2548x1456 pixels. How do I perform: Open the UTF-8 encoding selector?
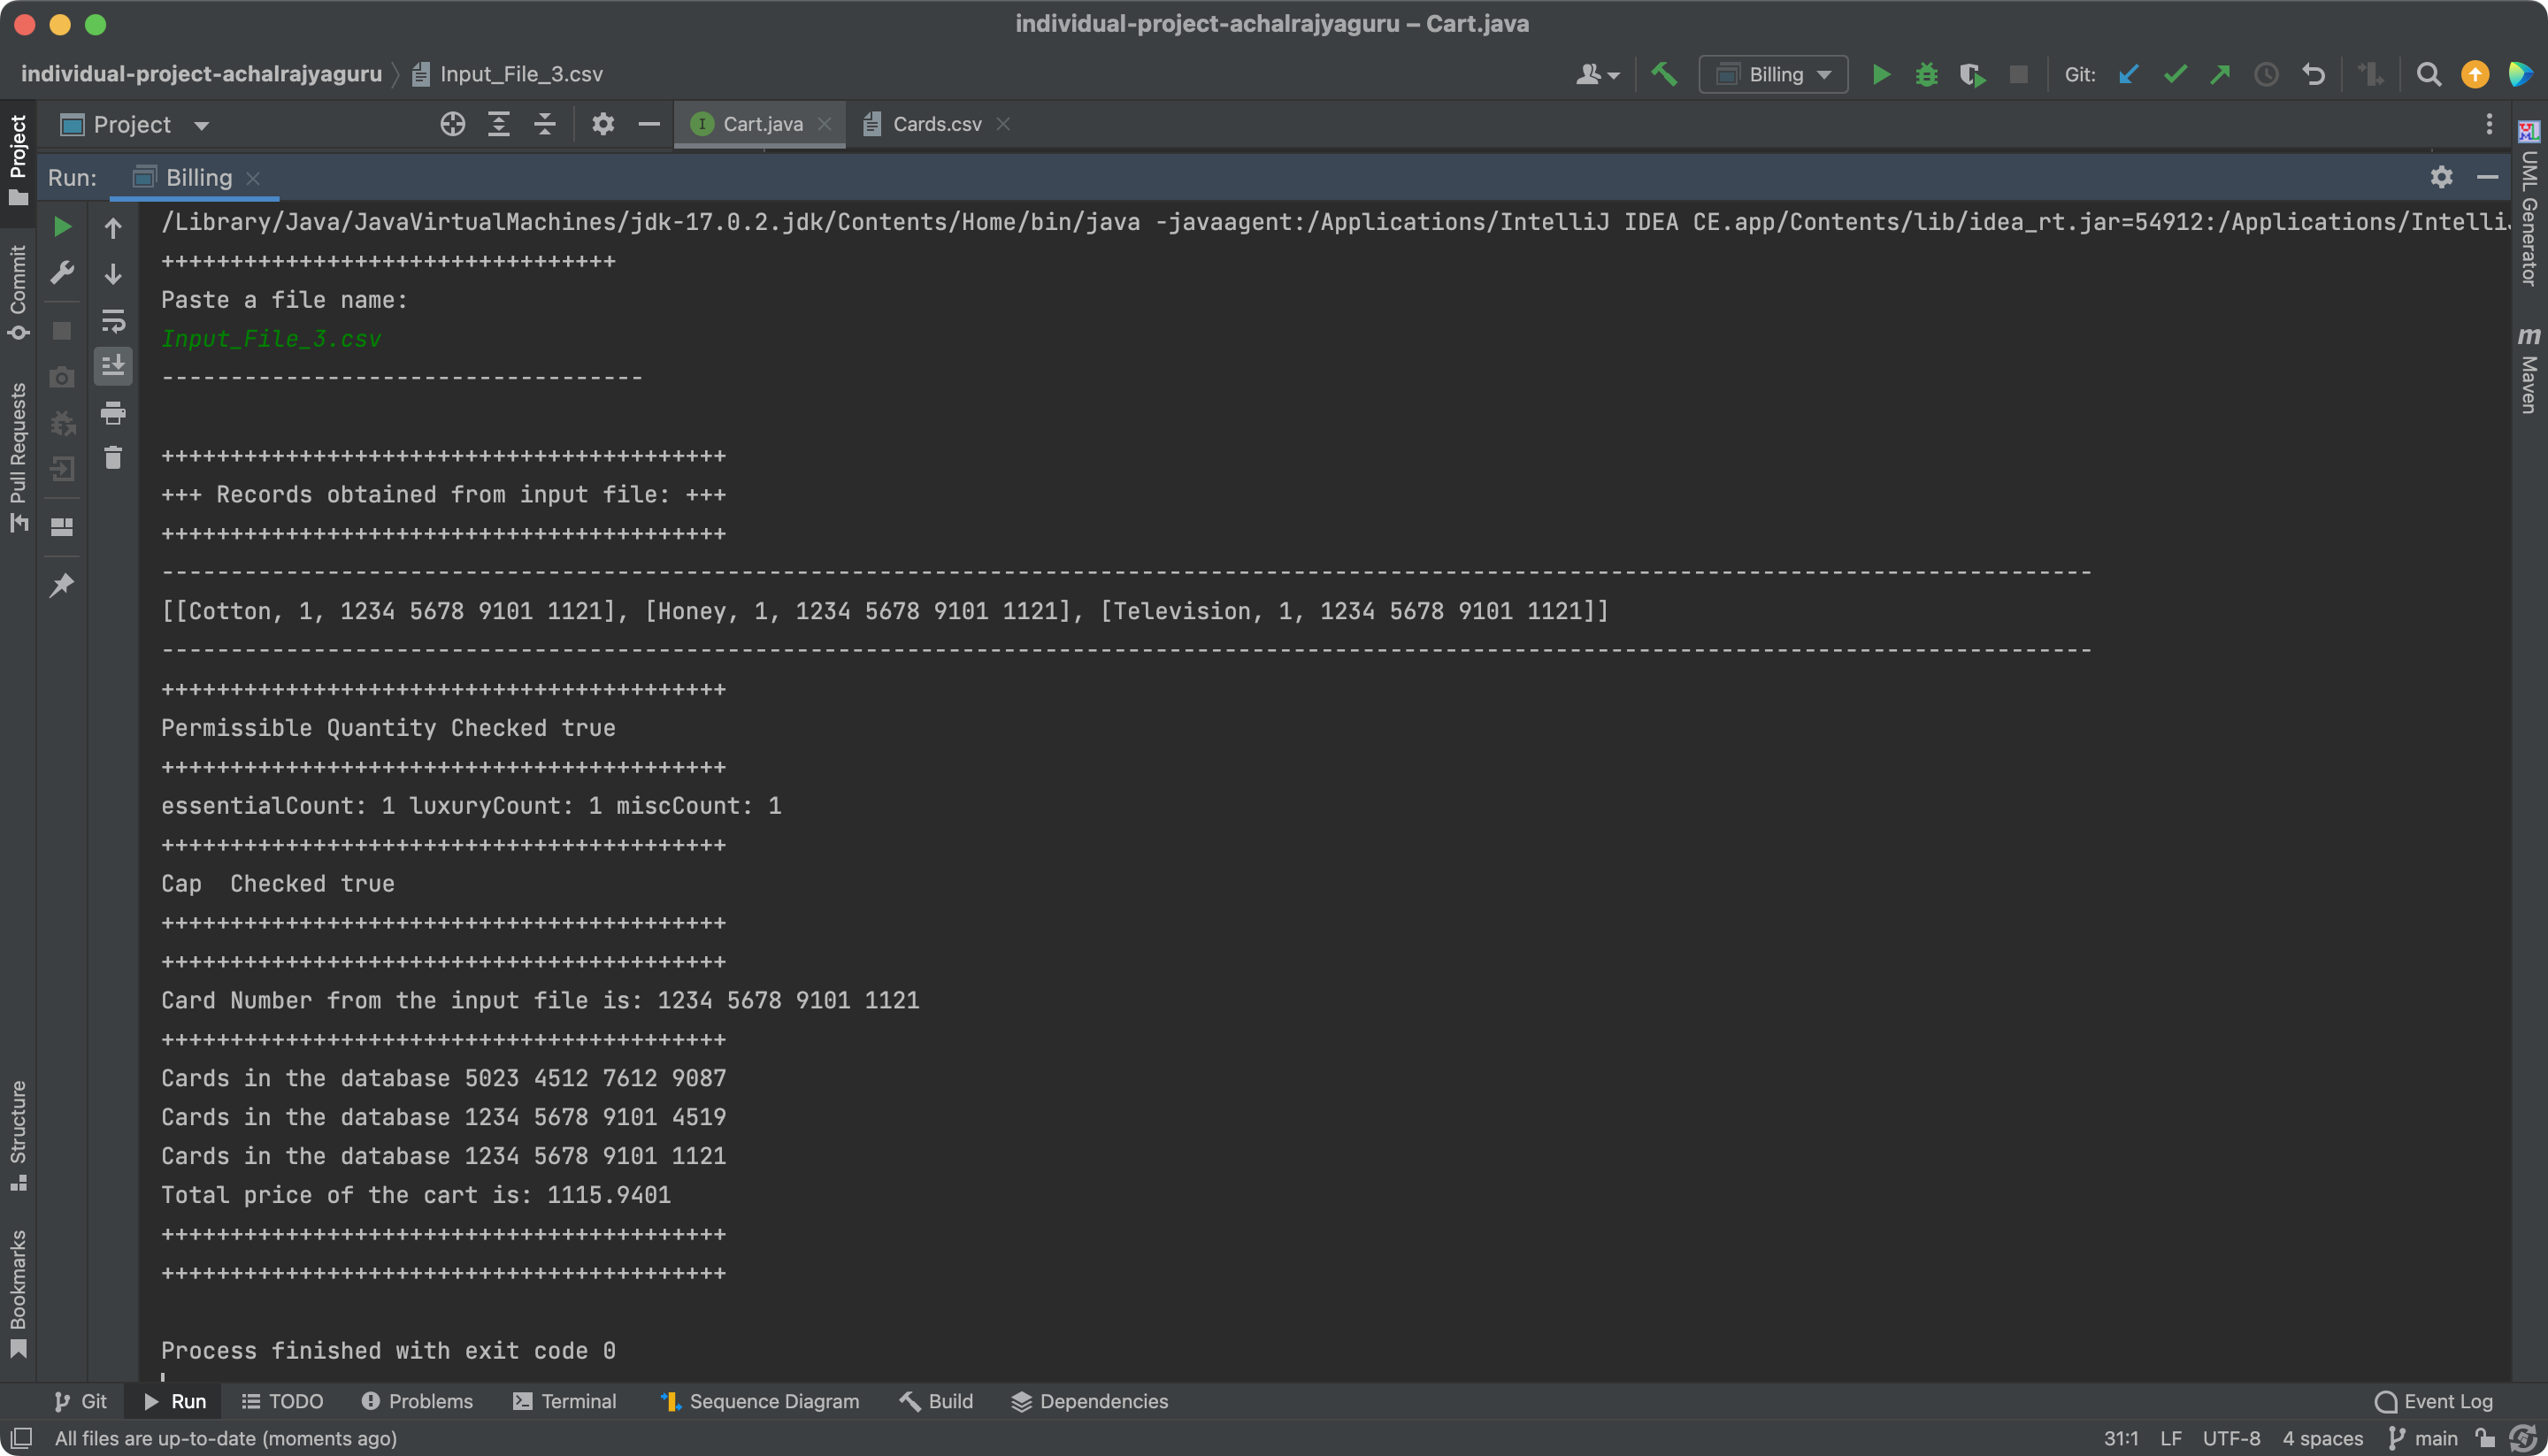[2231, 1438]
